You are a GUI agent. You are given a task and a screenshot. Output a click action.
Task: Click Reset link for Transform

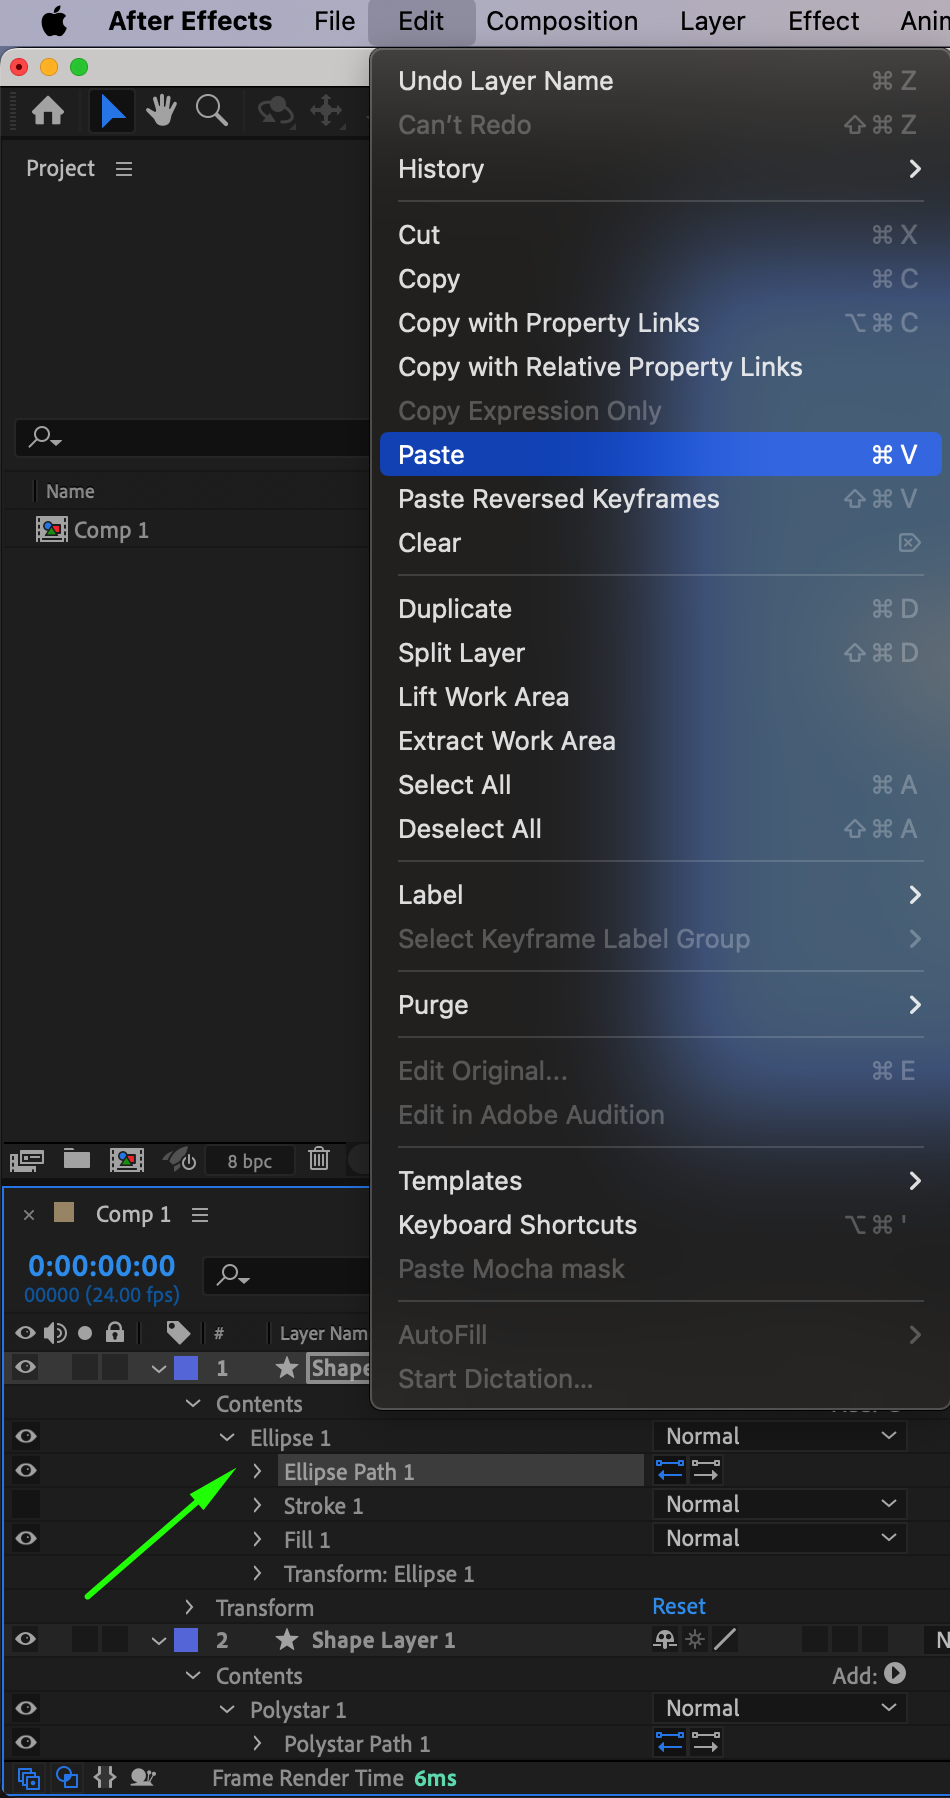[679, 1606]
